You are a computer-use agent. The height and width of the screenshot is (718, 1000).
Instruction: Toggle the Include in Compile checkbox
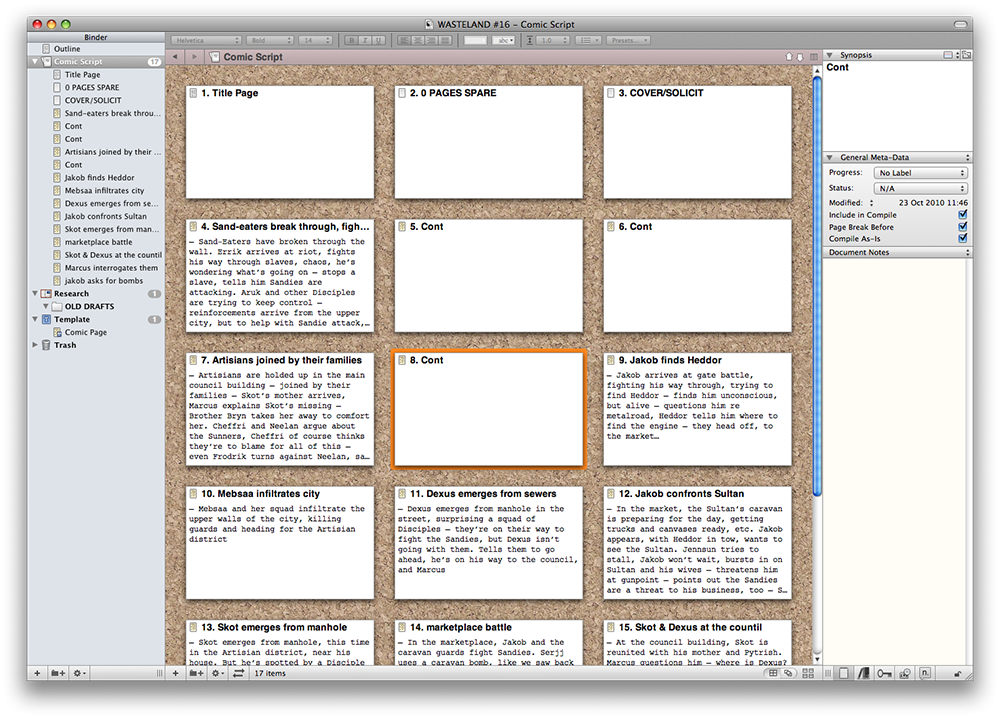point(962,214)
